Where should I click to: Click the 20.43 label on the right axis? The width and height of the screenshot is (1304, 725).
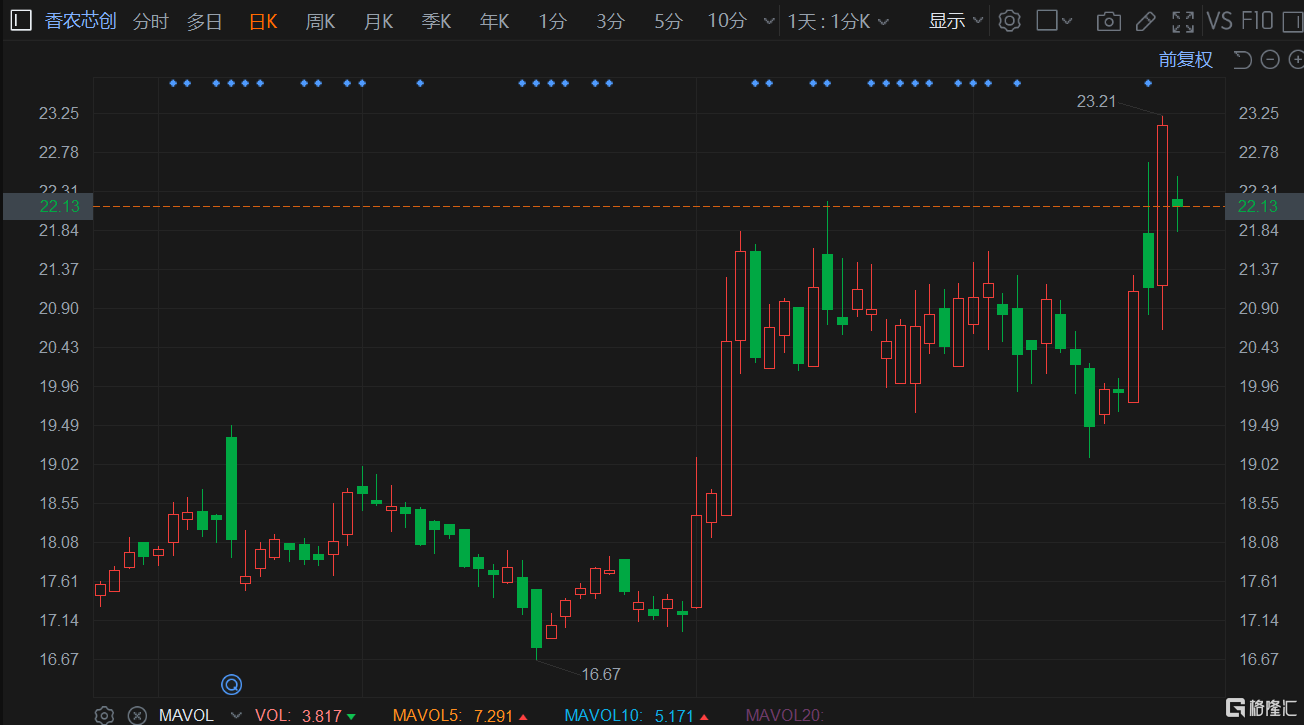(1258, 348)
